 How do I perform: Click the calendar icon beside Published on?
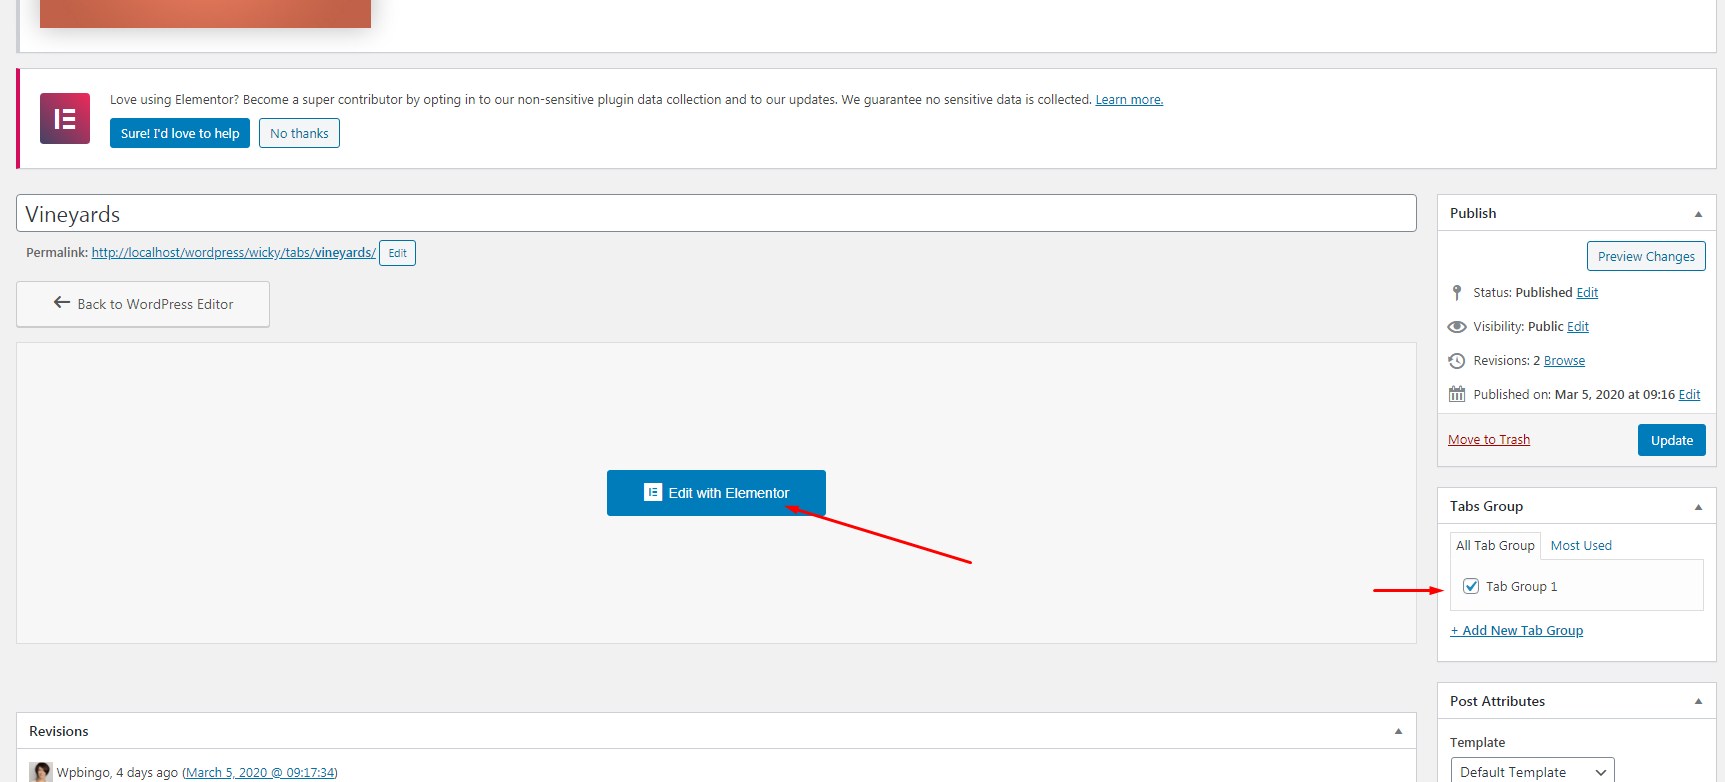tap(1457, 394)
